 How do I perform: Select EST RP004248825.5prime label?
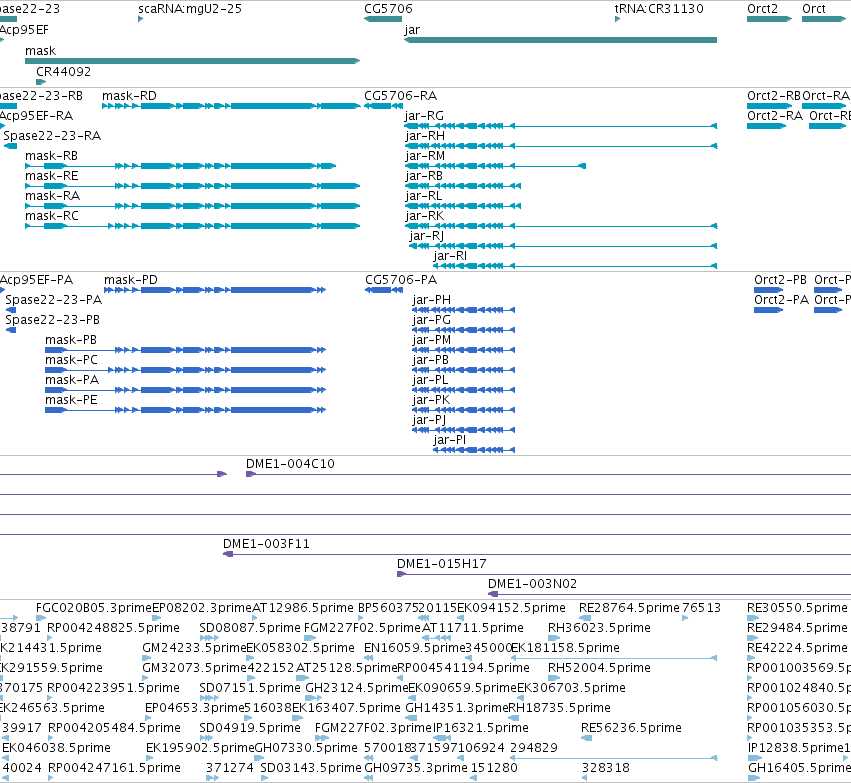[x=113, y=628]
